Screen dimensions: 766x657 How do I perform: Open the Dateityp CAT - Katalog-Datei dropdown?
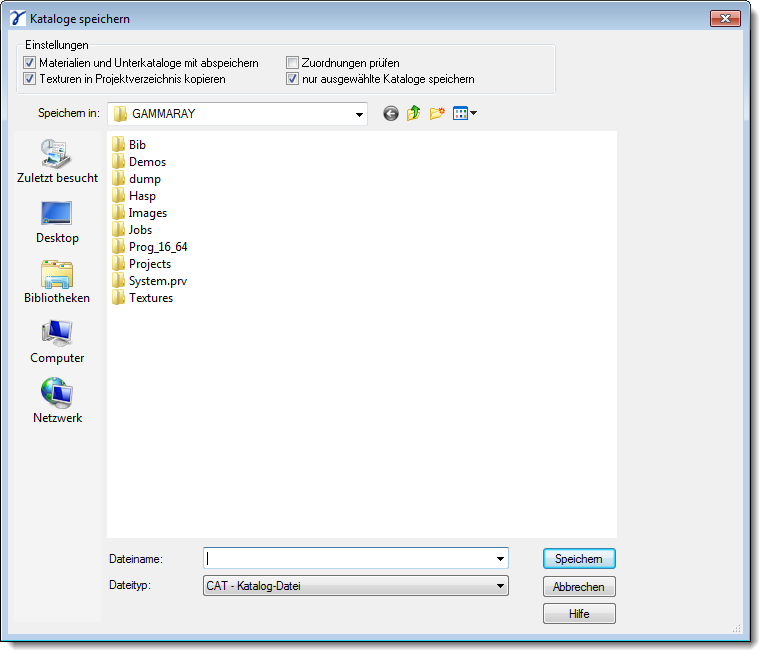(356, 586)
